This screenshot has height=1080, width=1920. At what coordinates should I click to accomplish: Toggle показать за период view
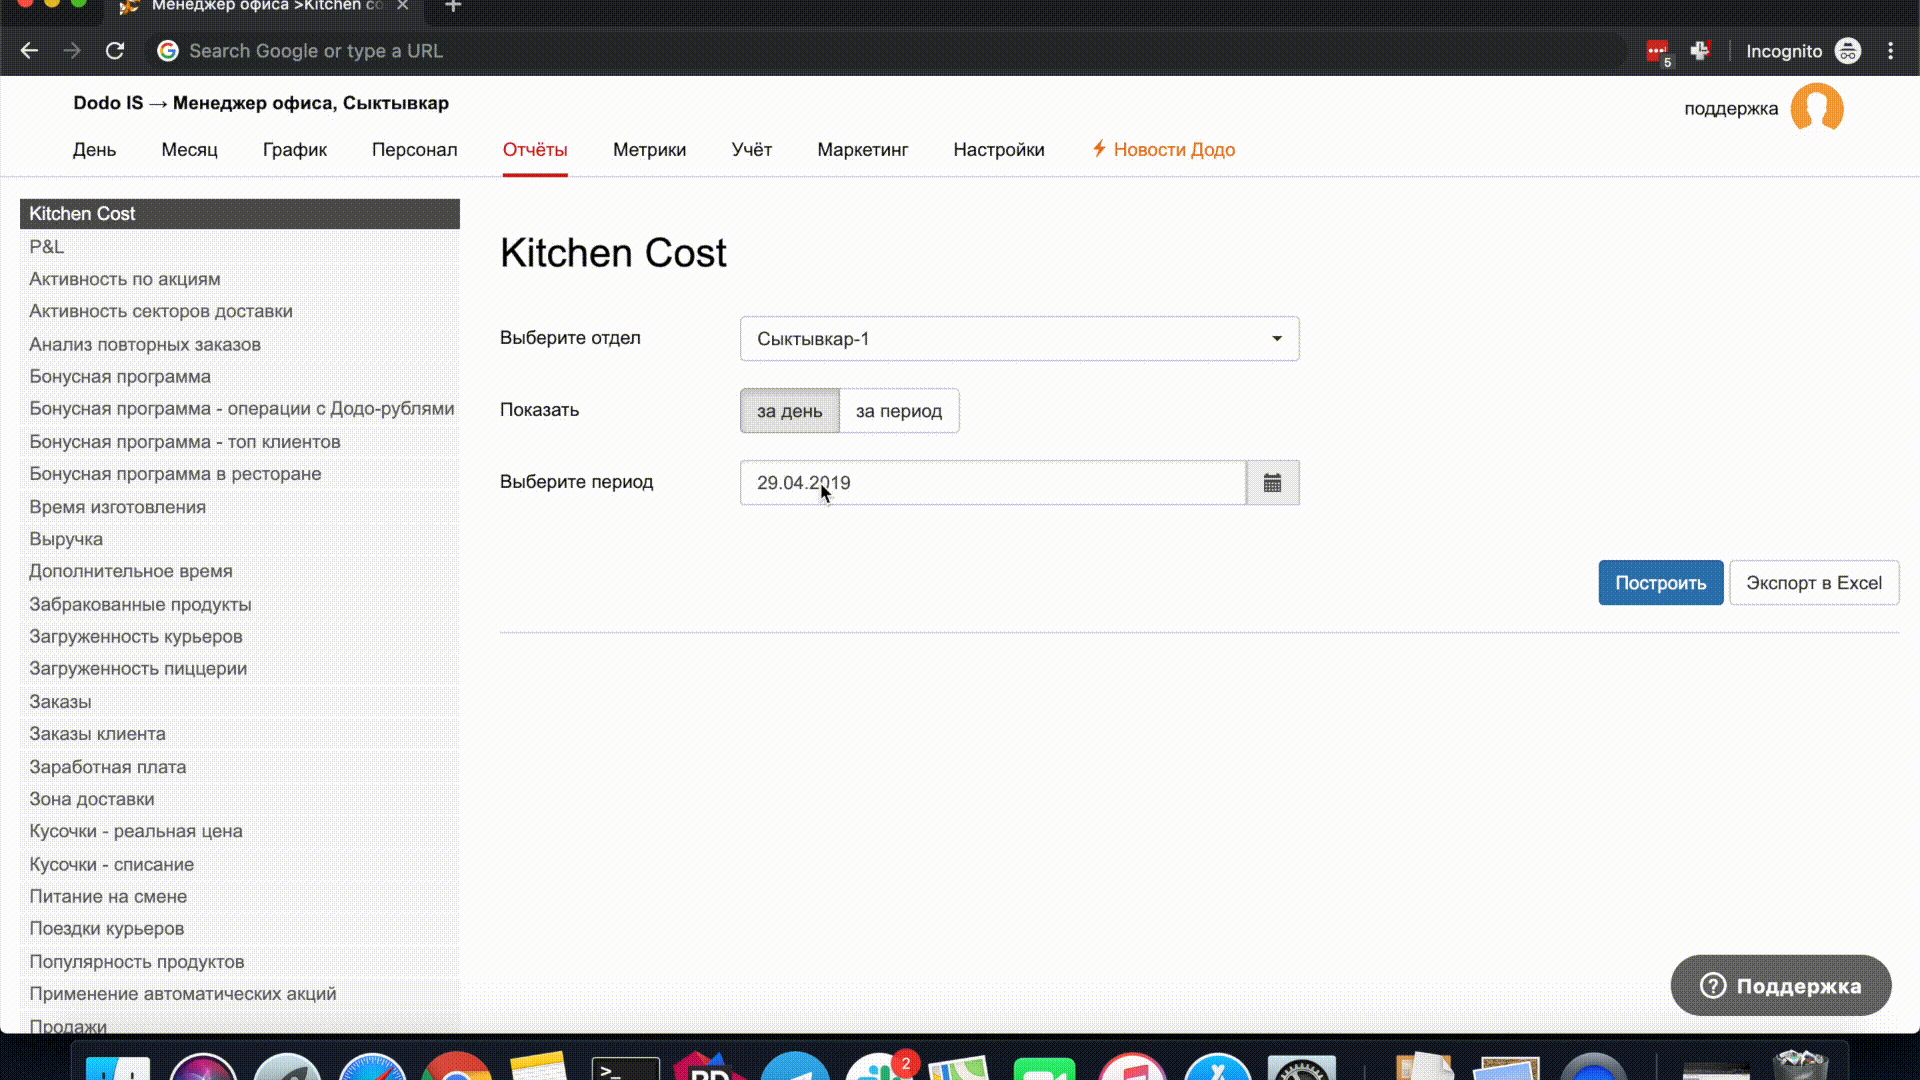[x=899, y=410]
